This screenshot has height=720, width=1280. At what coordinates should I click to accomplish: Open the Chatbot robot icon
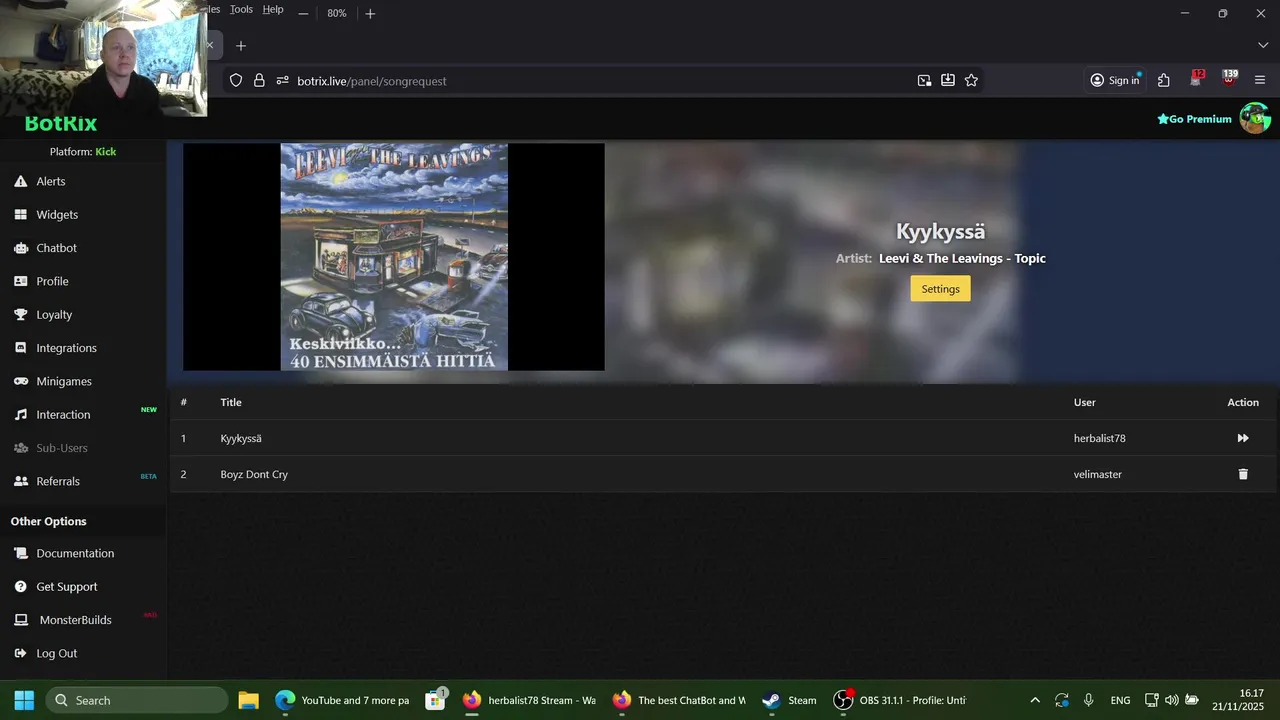click(x=20, y=248)
